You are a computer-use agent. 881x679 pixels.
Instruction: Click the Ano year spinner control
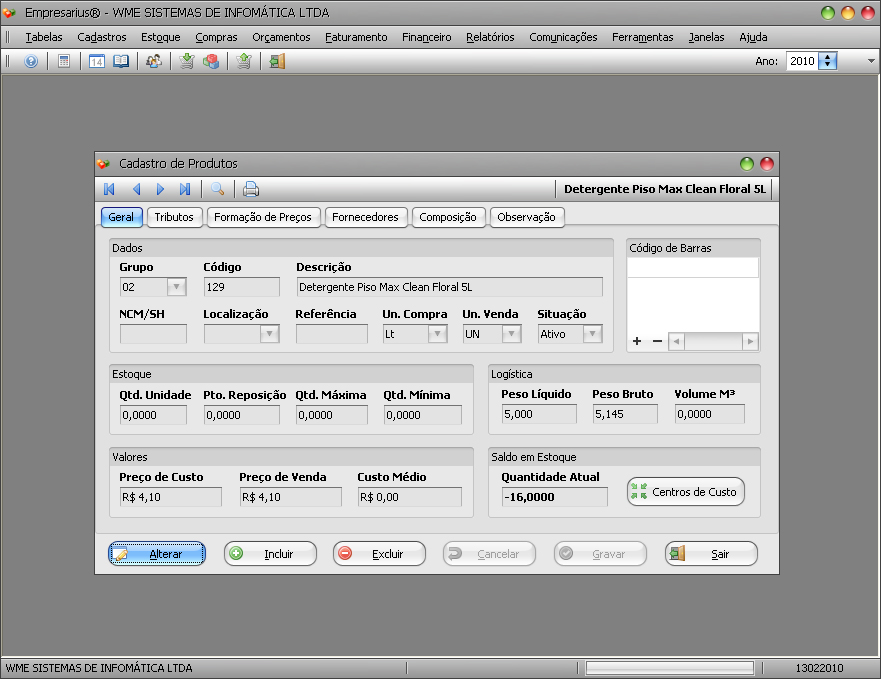click(x=827, y=61)
